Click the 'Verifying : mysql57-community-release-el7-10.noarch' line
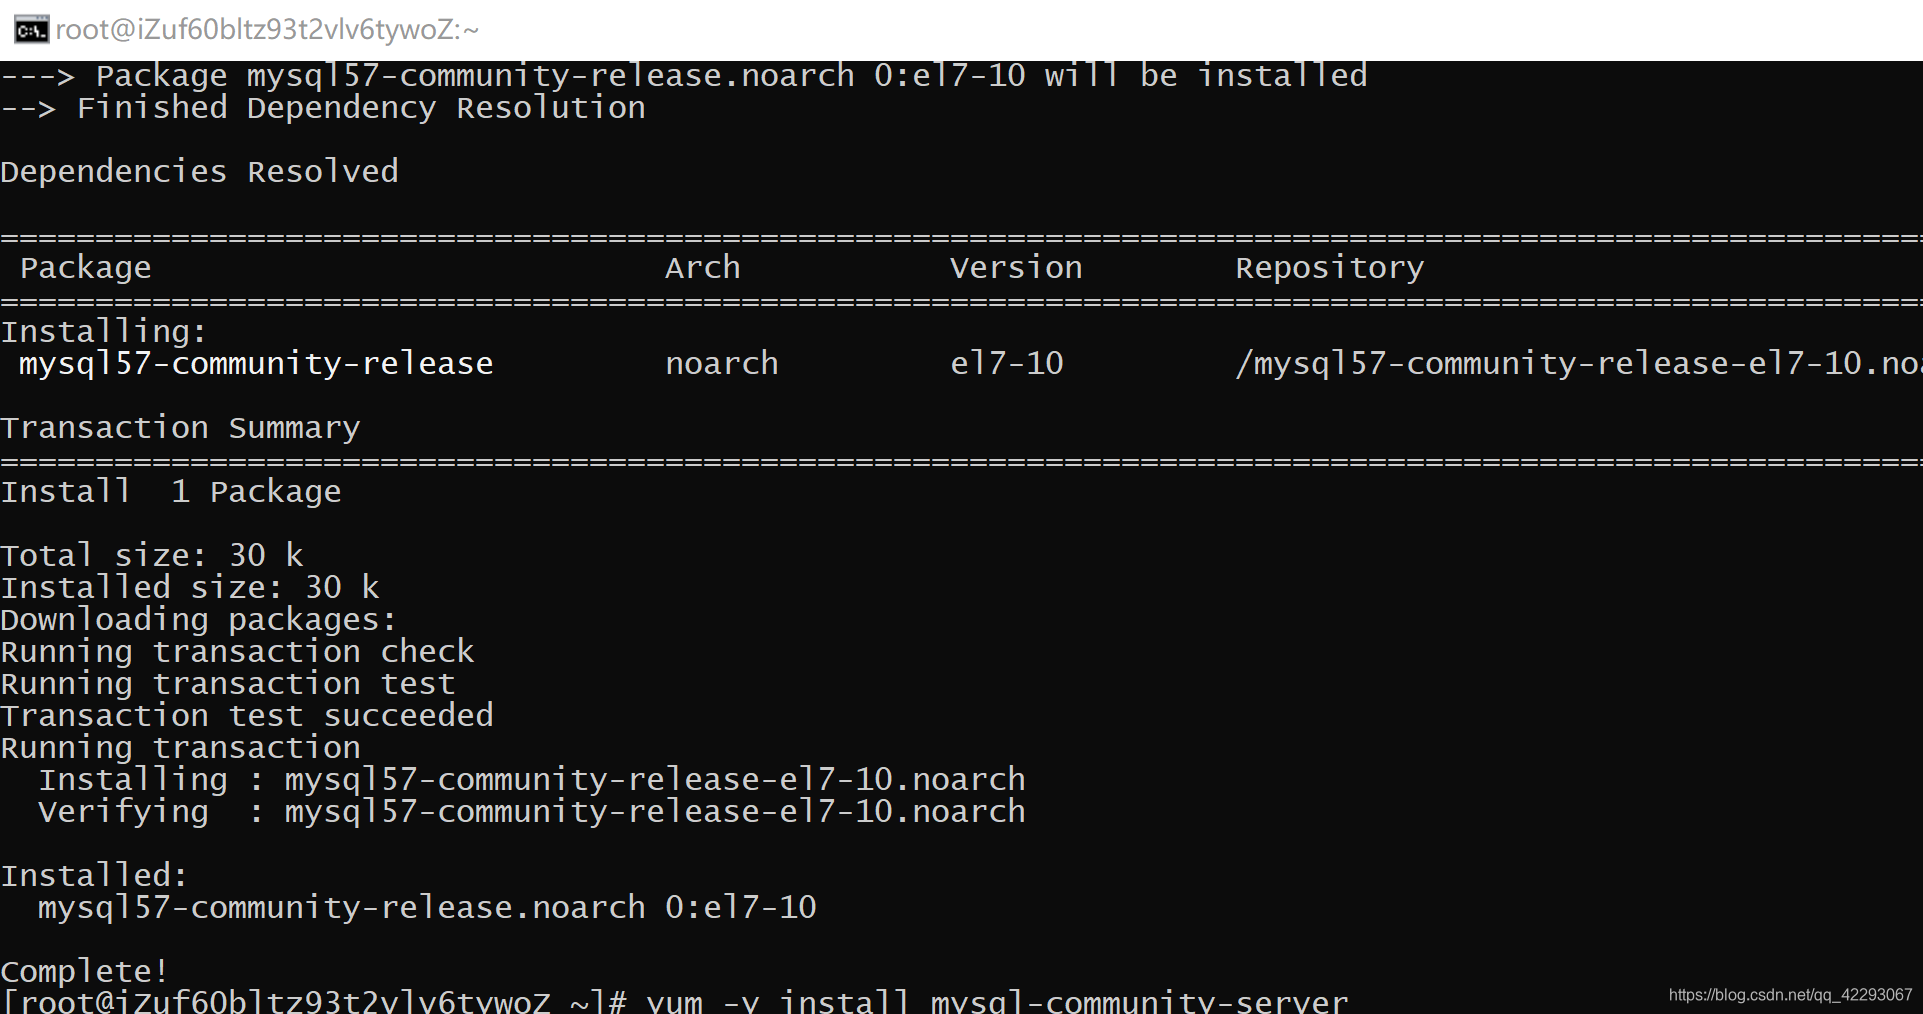The height and width of the screenshot is (1014, 1923). click(532, 812)
